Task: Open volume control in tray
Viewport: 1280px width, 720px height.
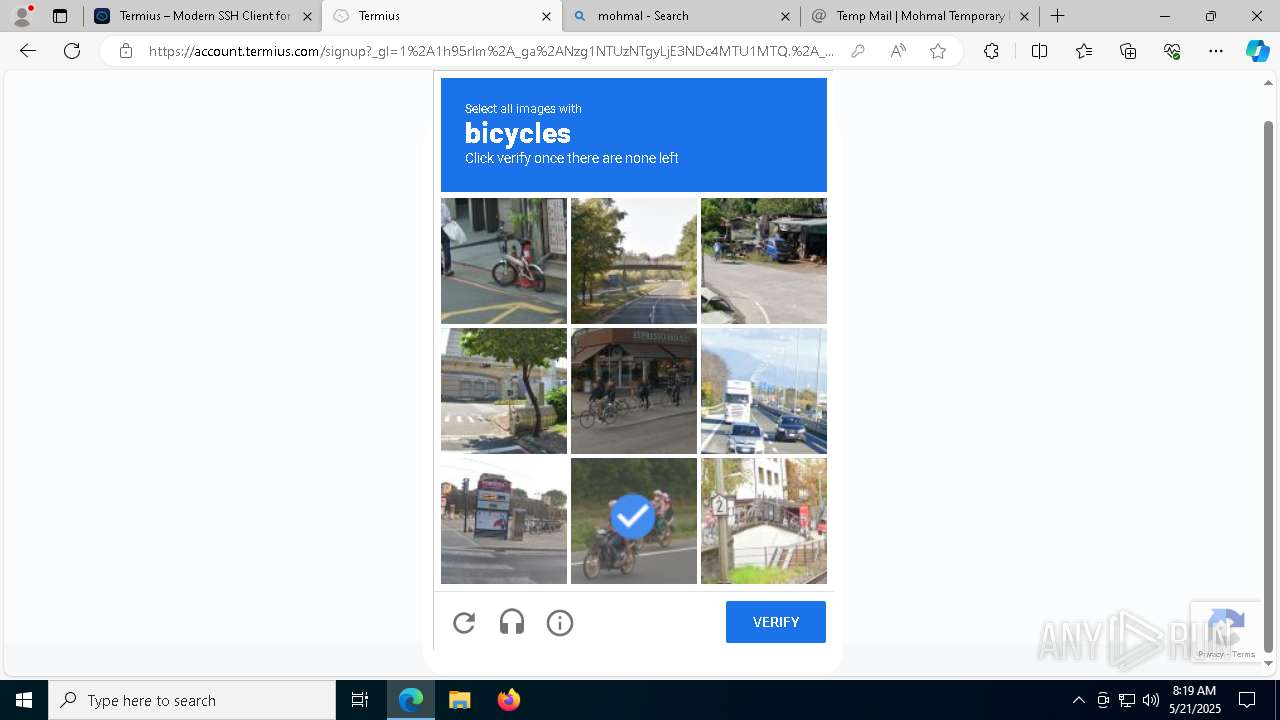Action: tap(1151, 700)
